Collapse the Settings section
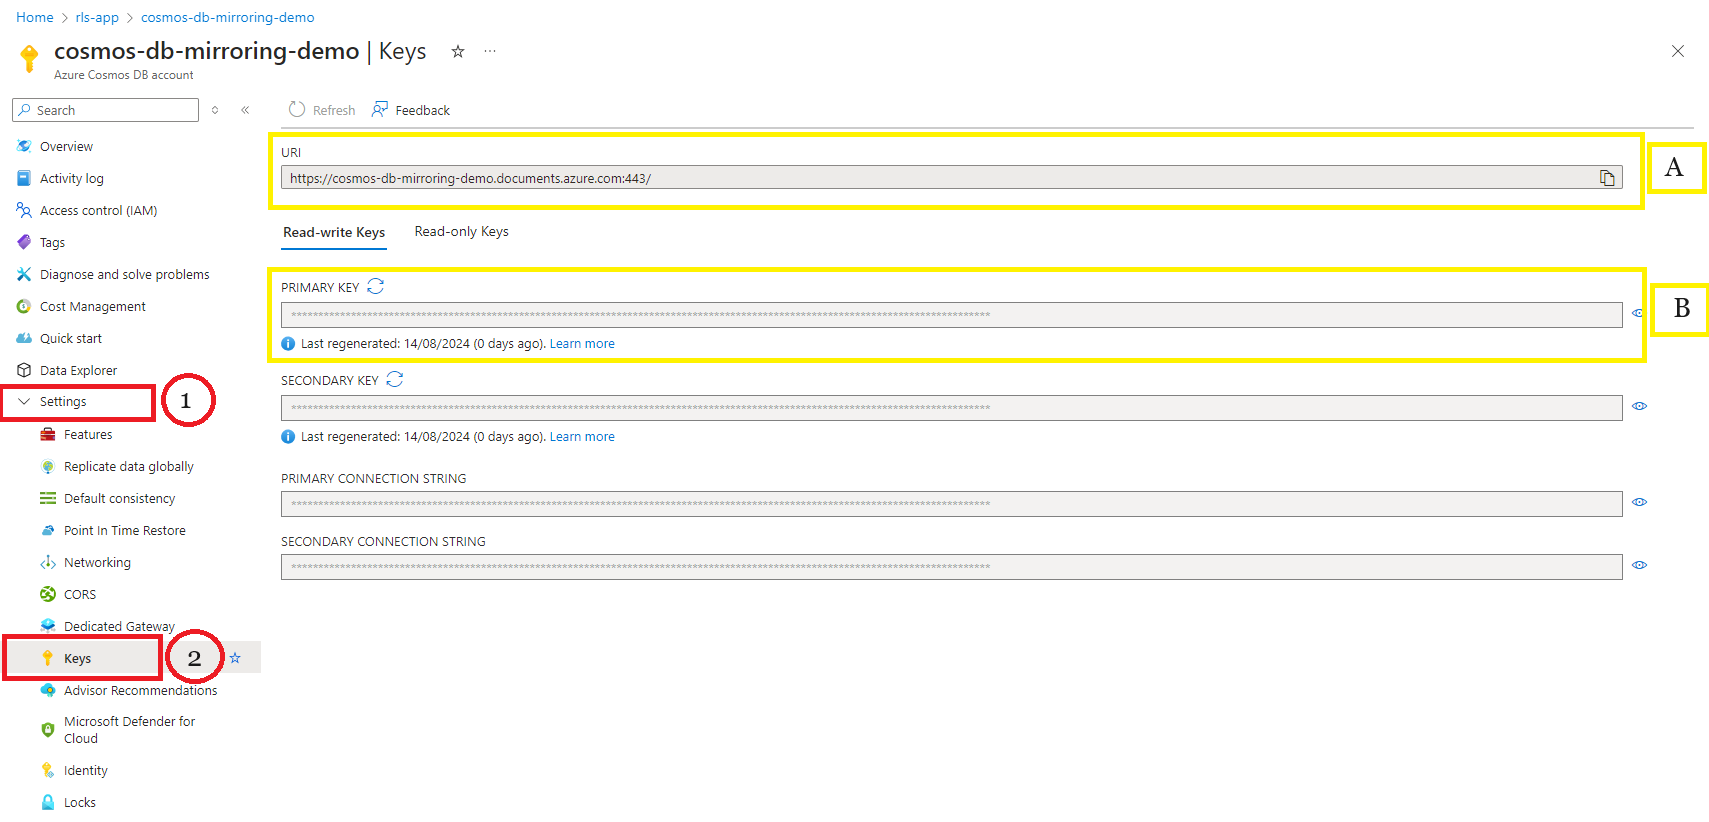 (x=24, y=402)
